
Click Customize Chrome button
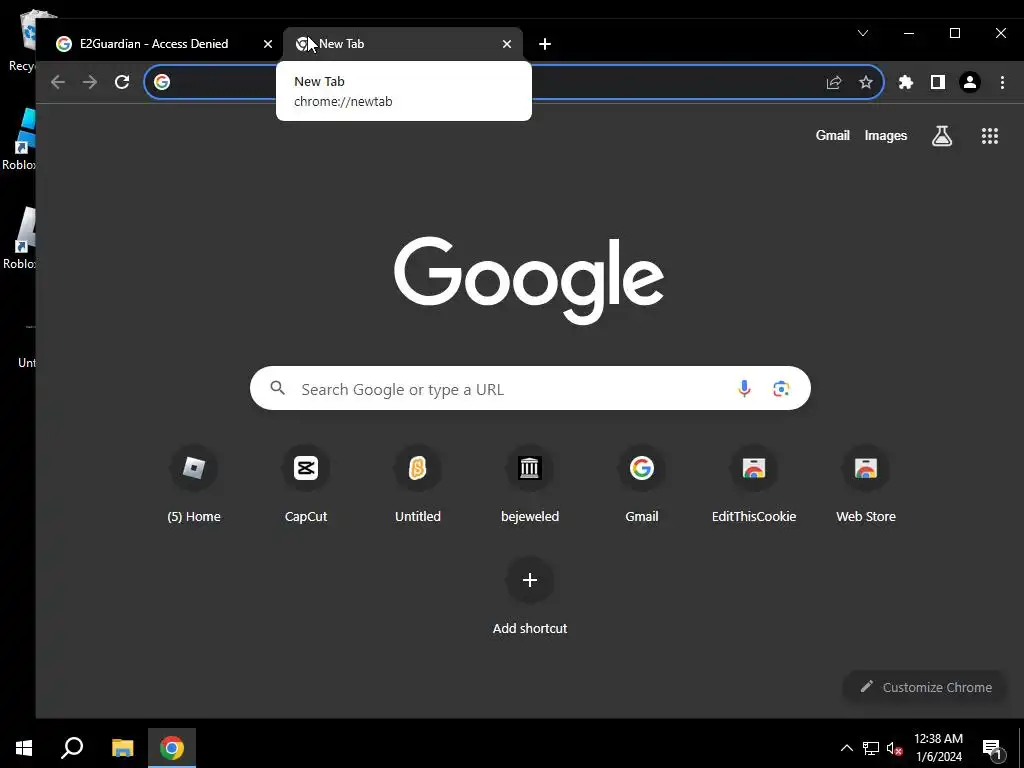click(925, 687)
